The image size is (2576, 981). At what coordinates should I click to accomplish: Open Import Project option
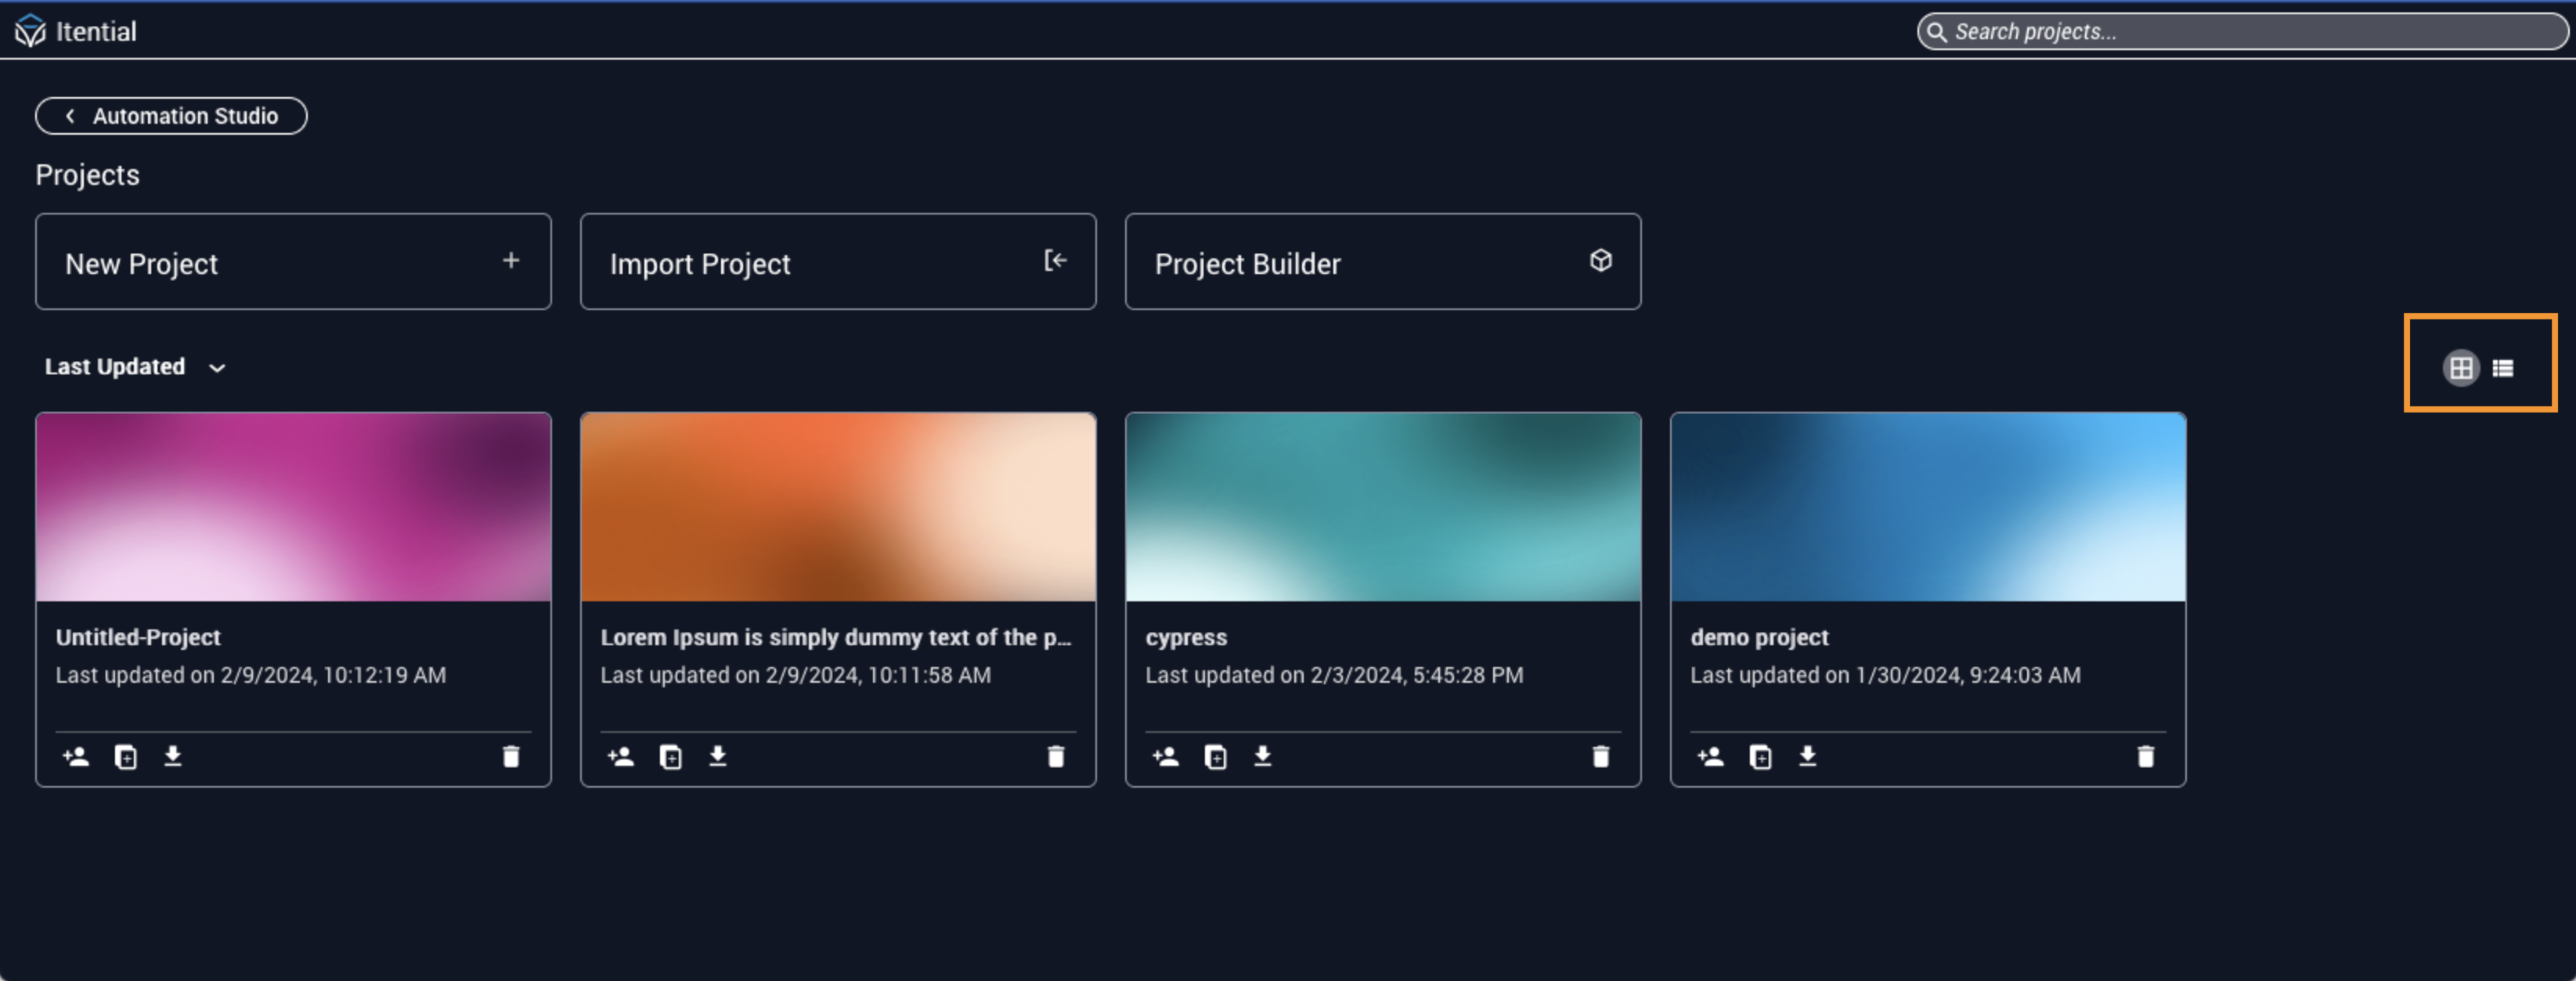tap(837, 262)
